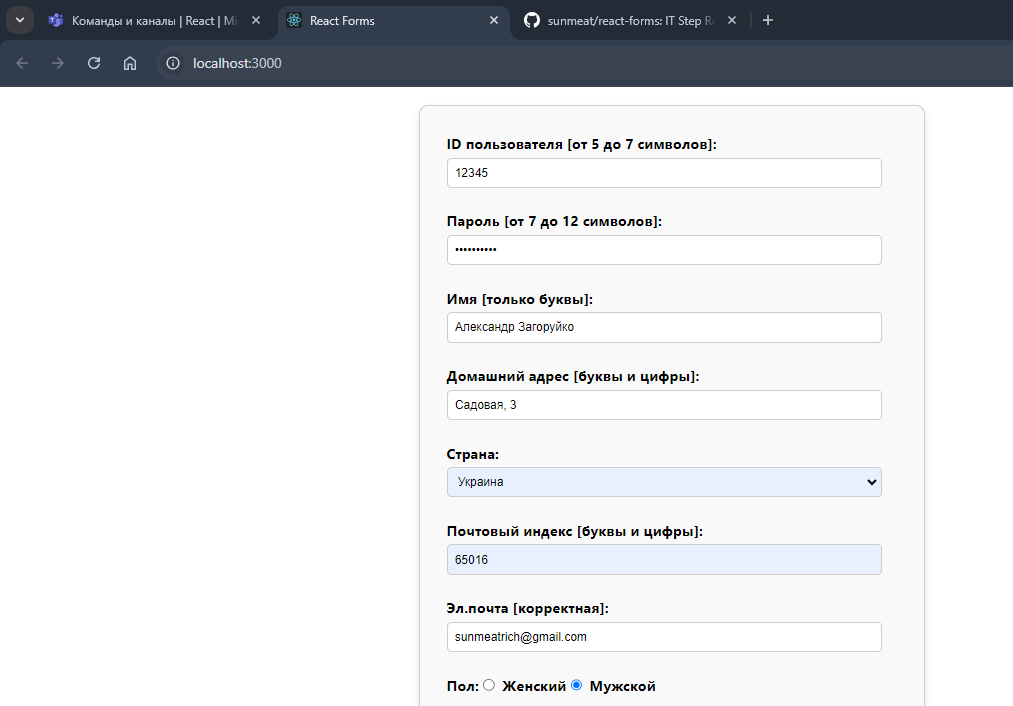Go to the browser home page

point(130,63)
